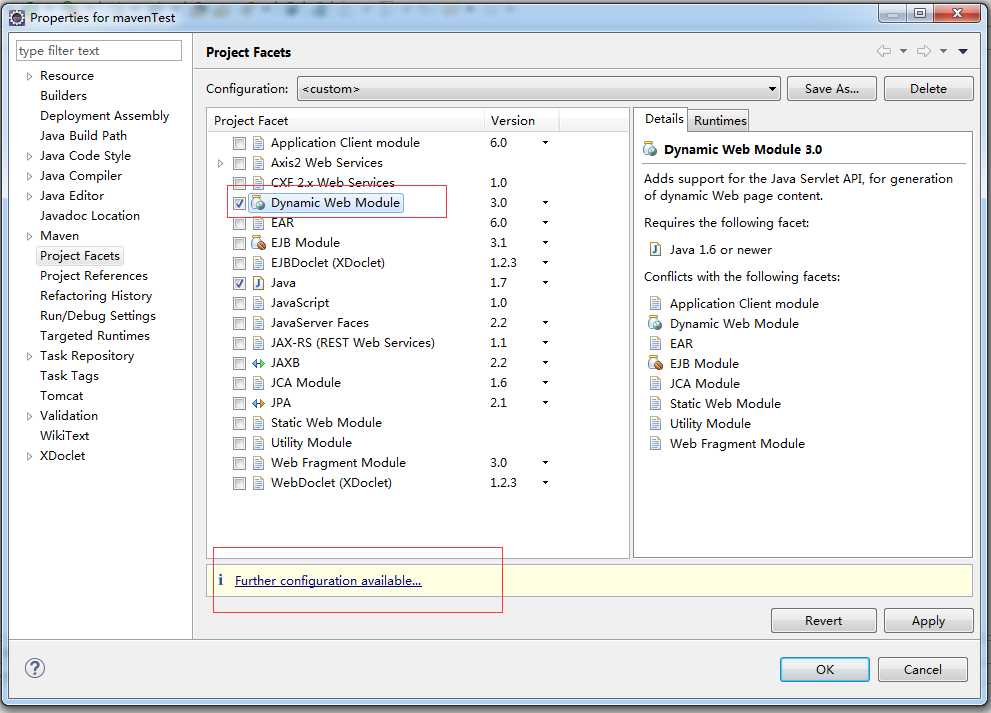Image resolution: width=991 pixels, height=713 pixels.
Task: Click the Project Facet column header
Action: (x=345, y=120)
